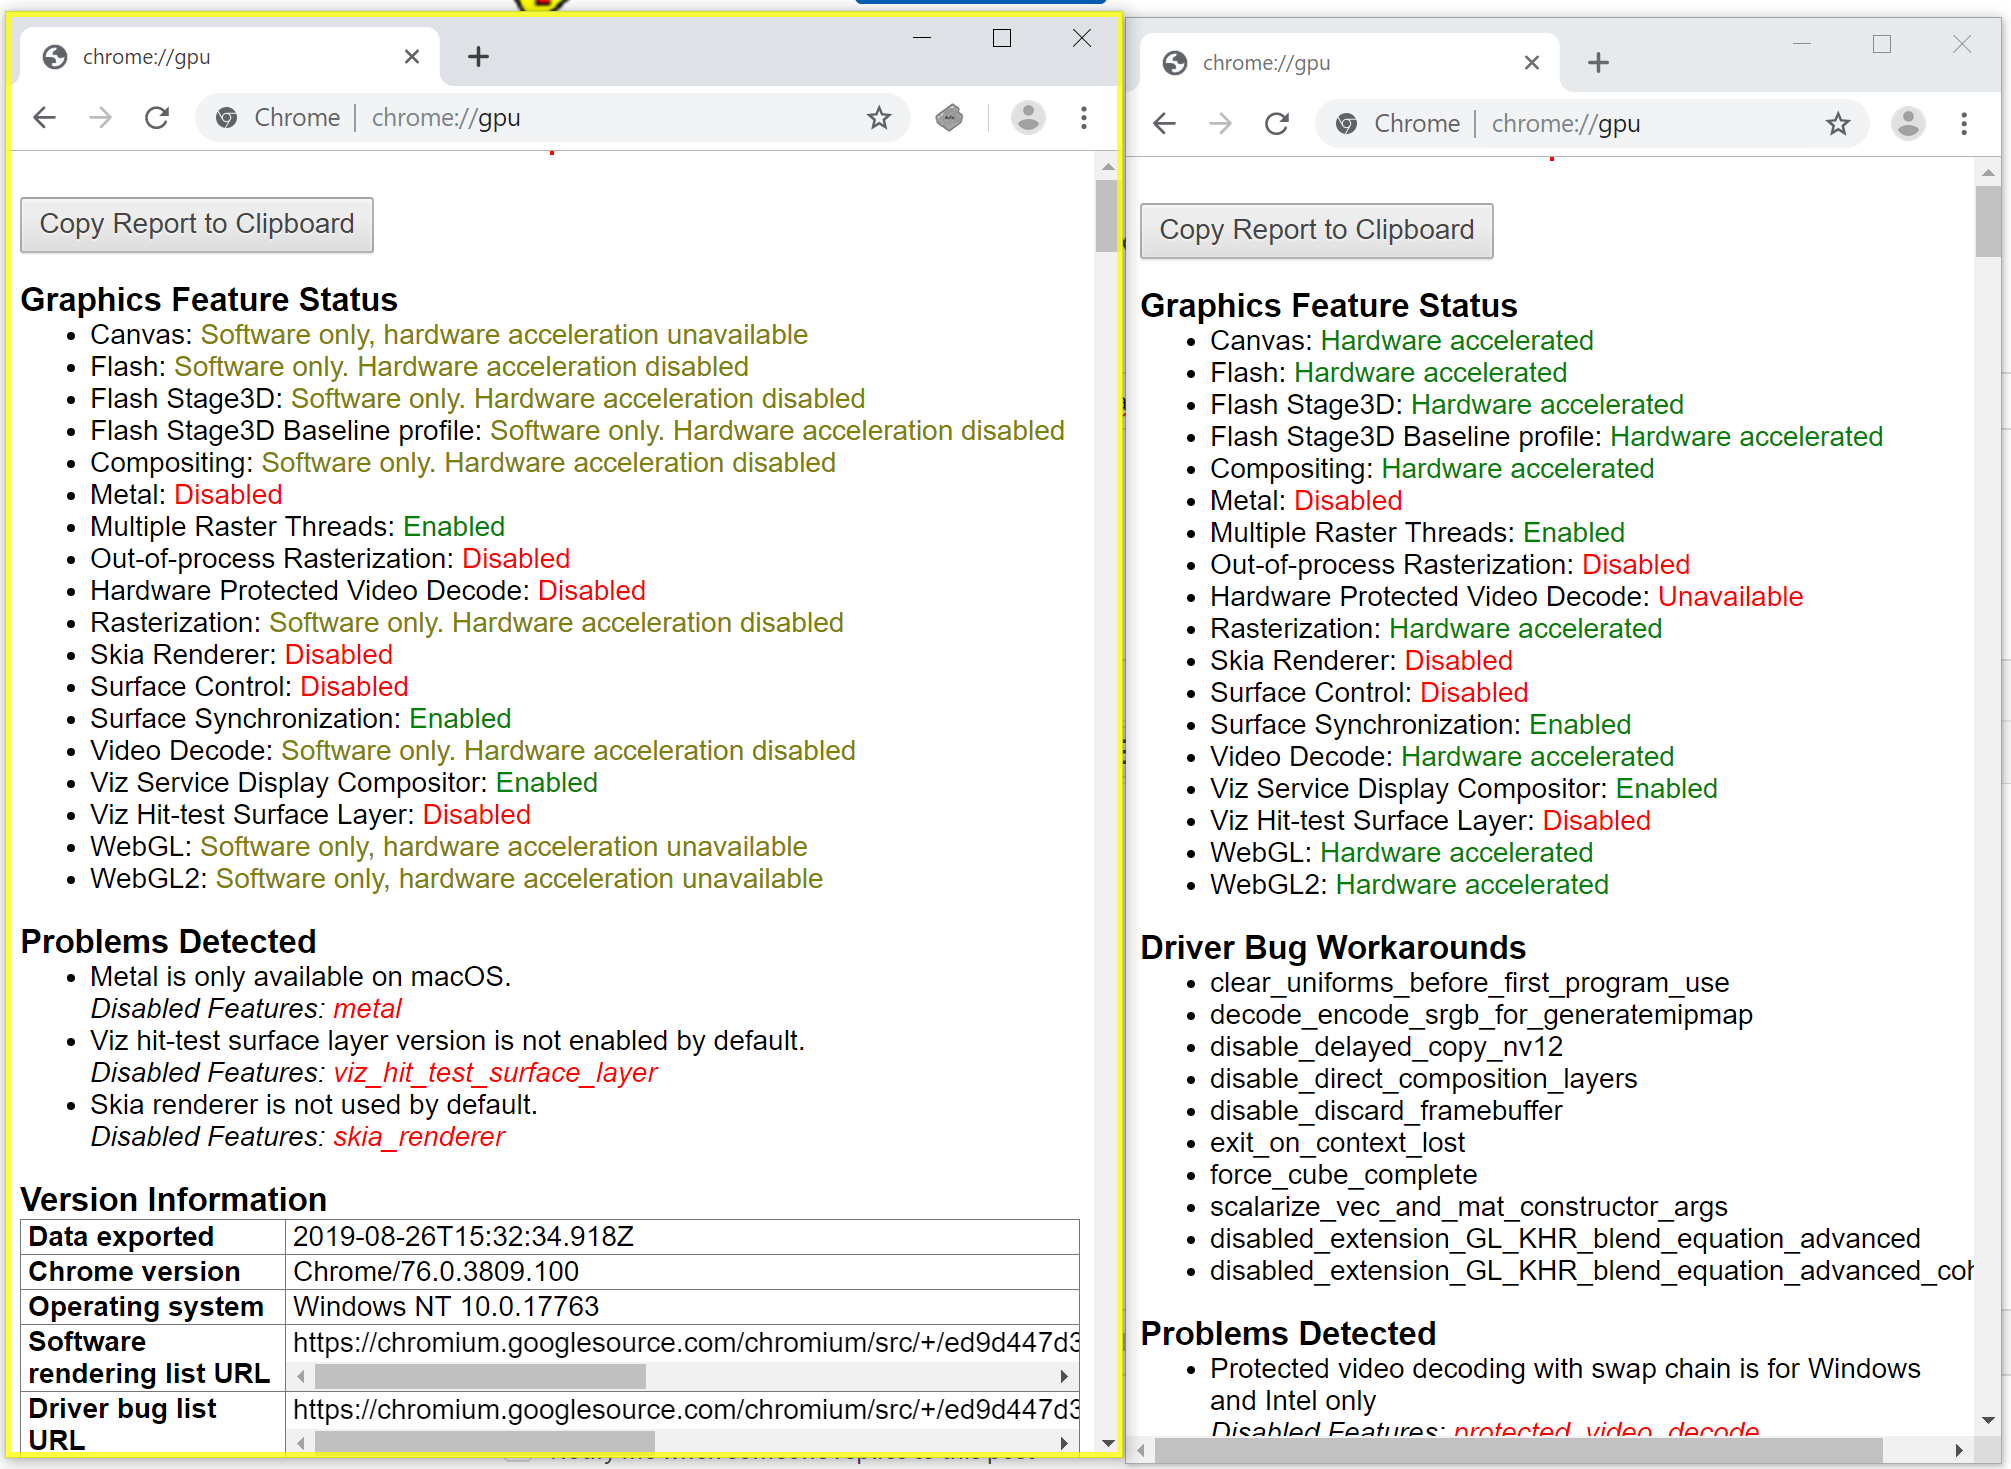Click left arrow of Driver bug list URL scrollbar
The height and width of the screenshot is (1469, 2011).
(300, 1443)
